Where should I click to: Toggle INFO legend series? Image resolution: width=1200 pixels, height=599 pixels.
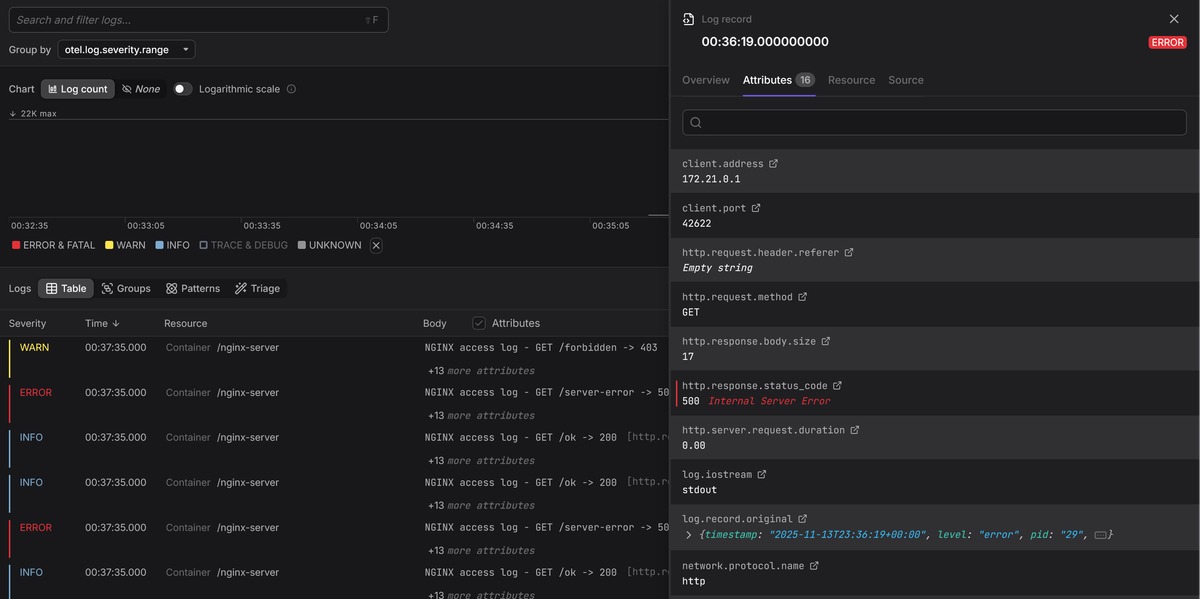coord(172,245)
